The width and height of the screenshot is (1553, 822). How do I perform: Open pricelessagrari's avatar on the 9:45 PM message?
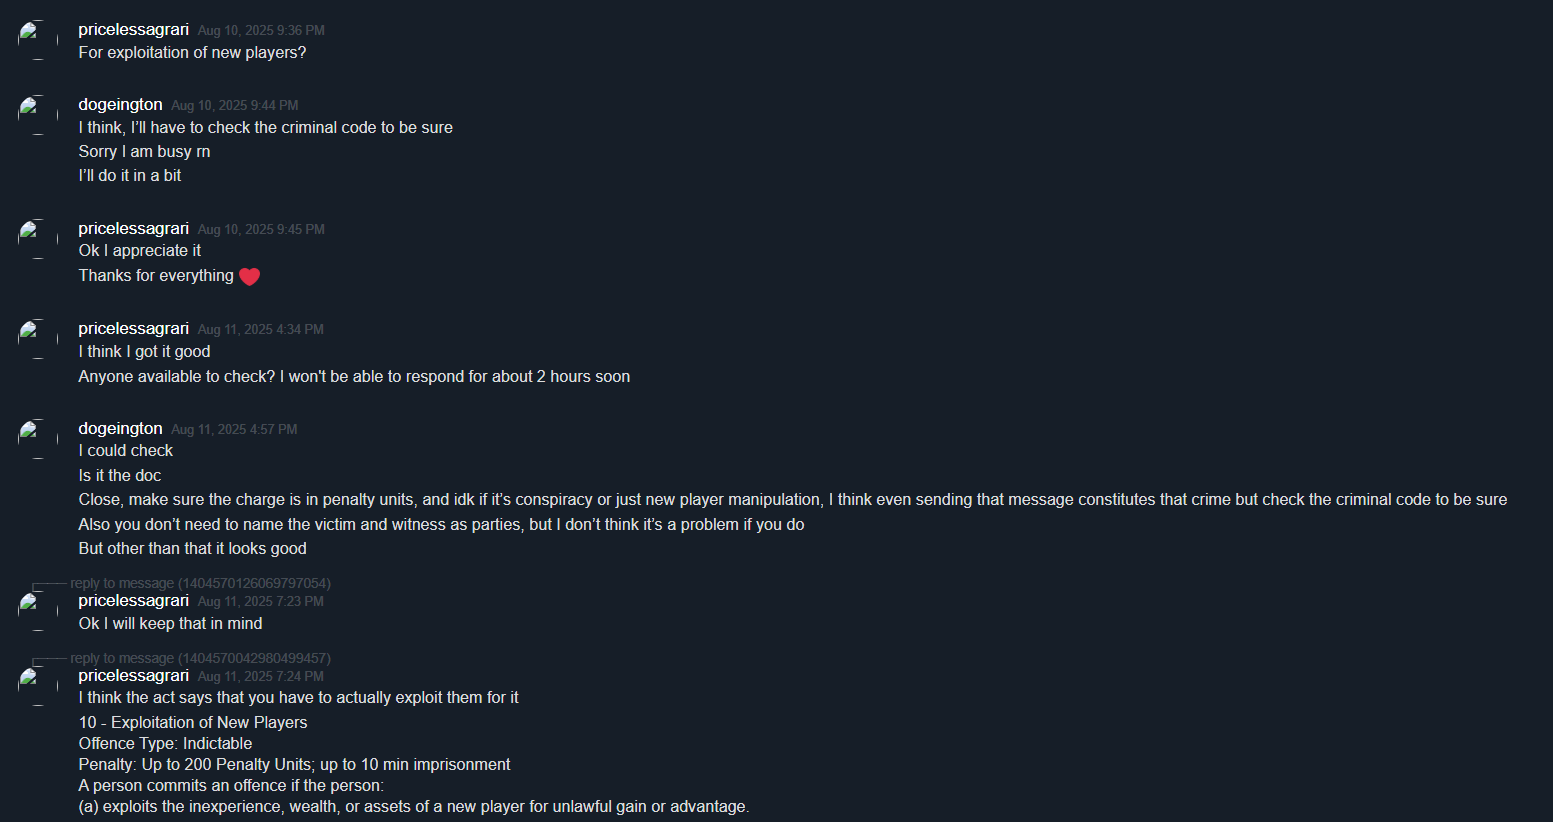coord(38,239)
